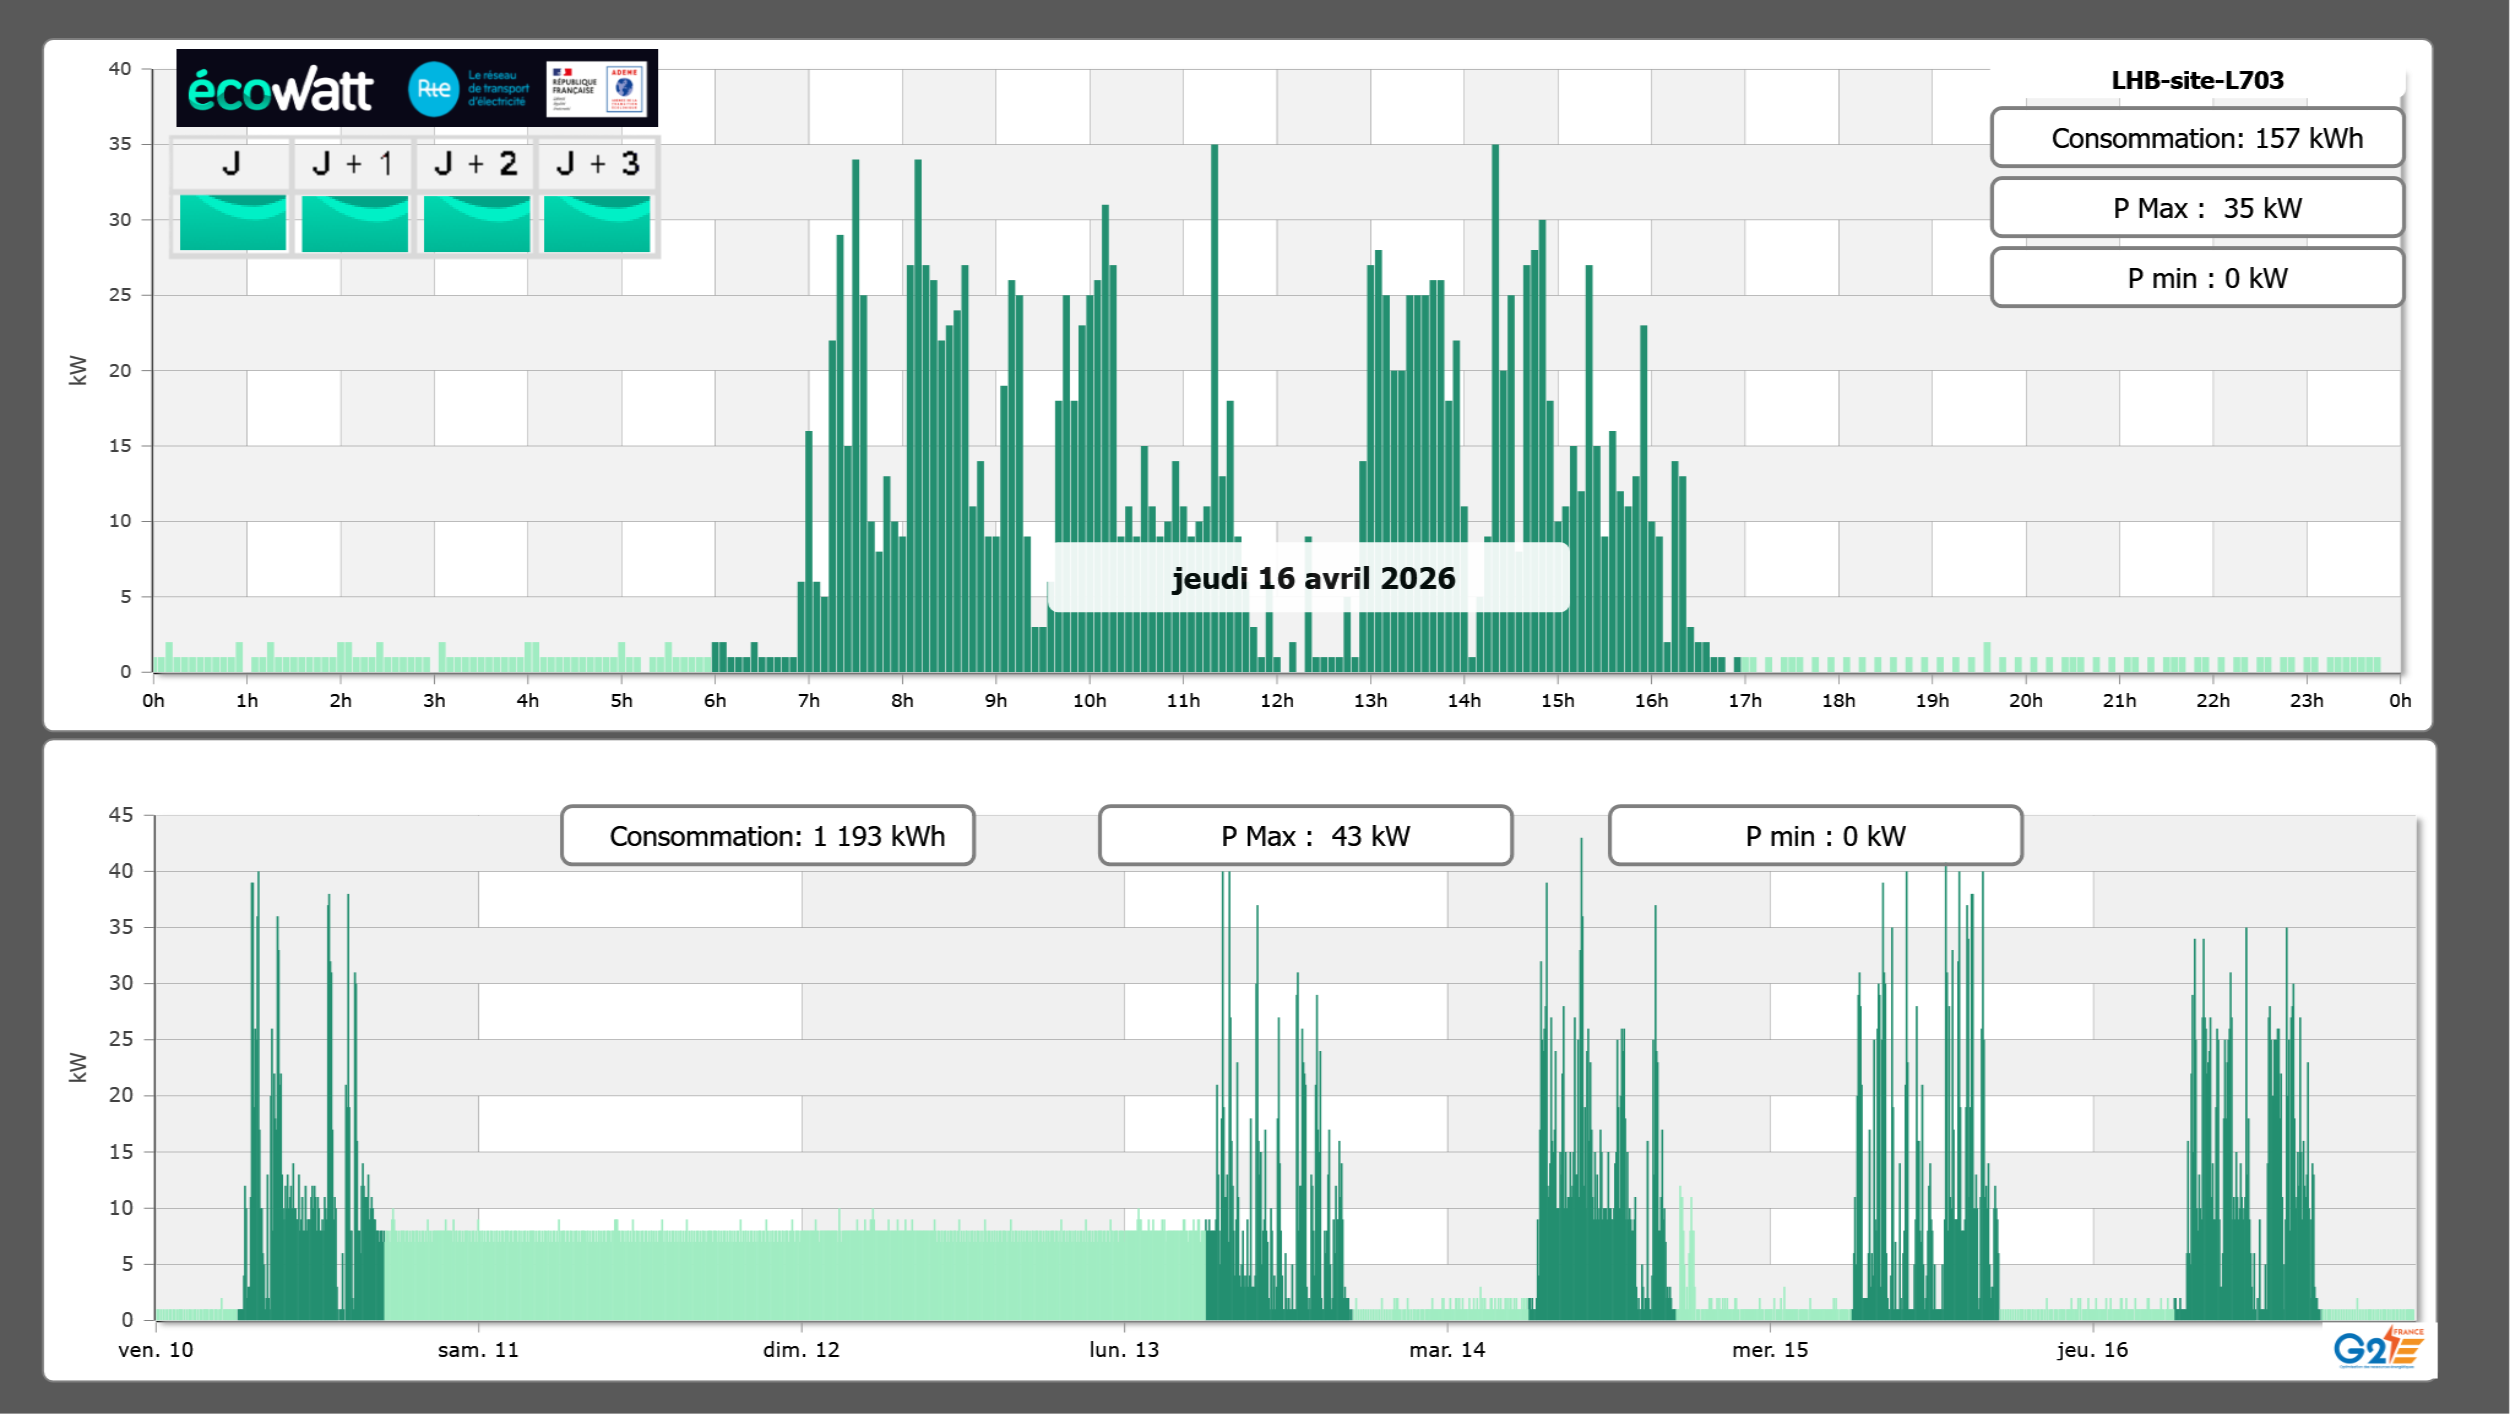The image size is (2511, 1415).
Task: Click the lun. 13 label on weekly axis
Action: click(1123, 1349)
